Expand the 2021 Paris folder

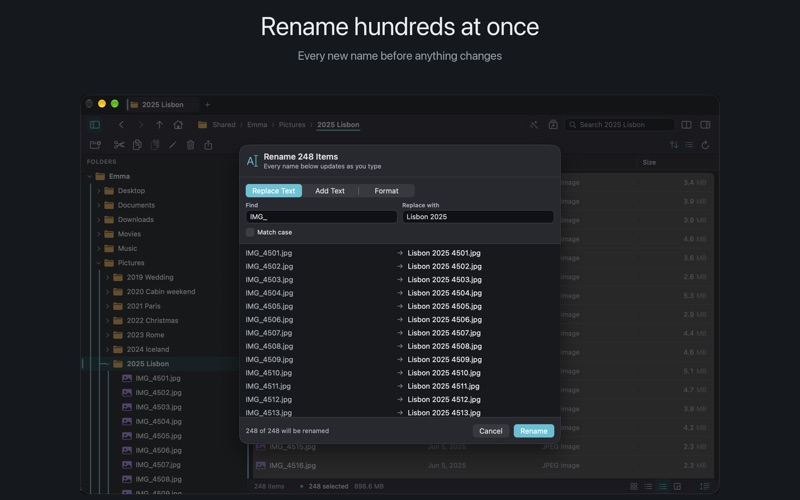pos(108,306)
